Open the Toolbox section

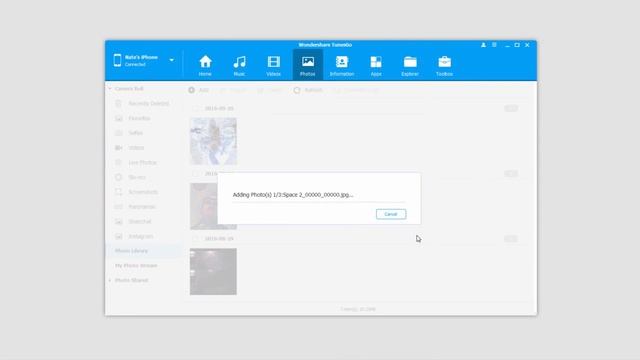(x=444, y=65)
